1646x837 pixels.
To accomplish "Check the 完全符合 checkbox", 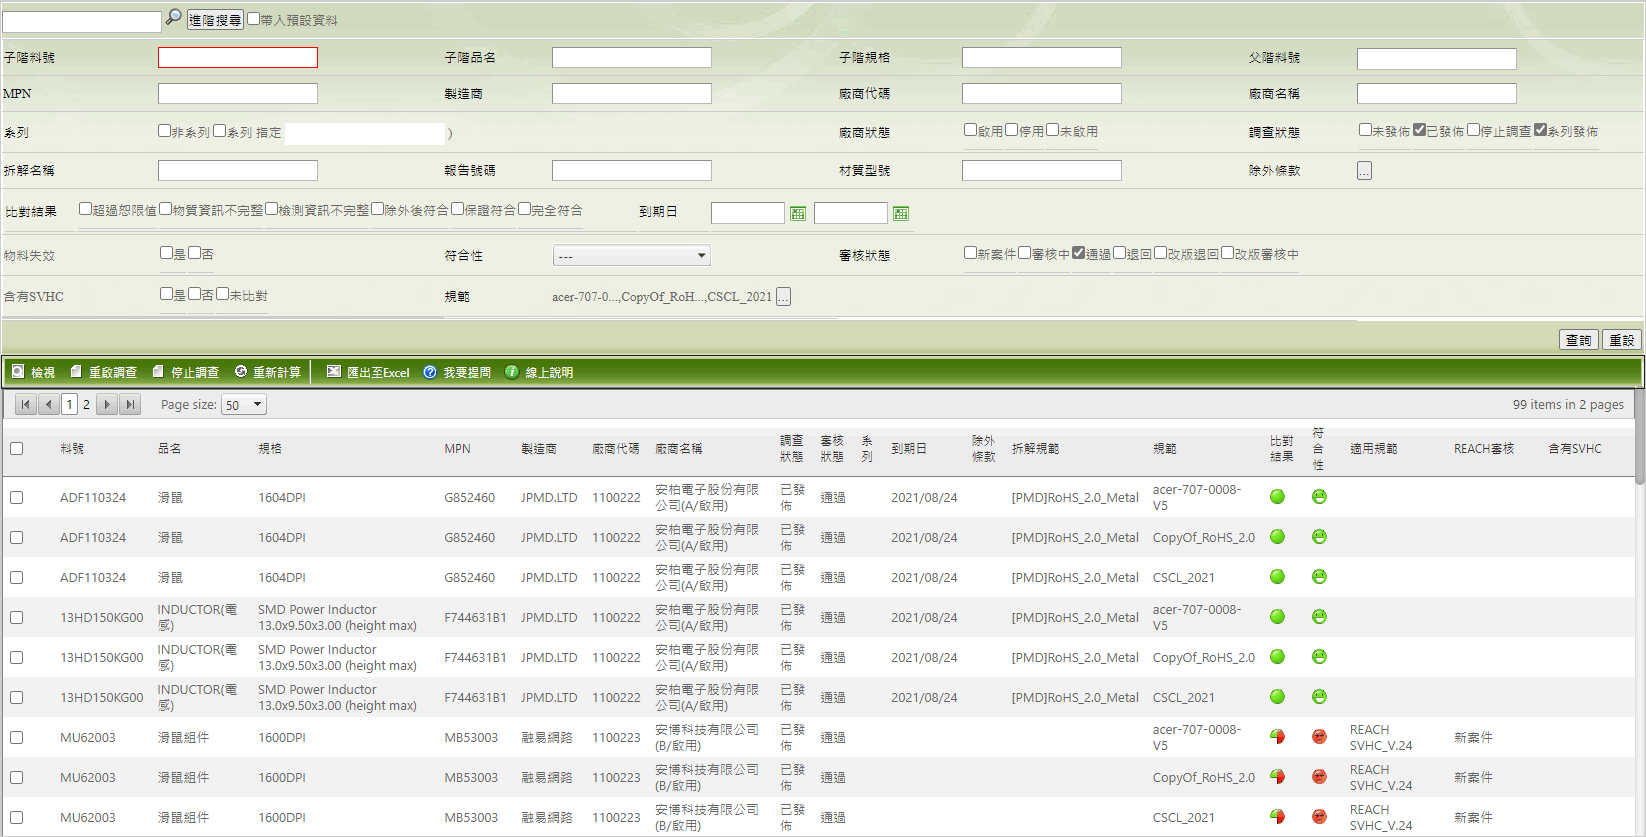I will pos(524,209).
